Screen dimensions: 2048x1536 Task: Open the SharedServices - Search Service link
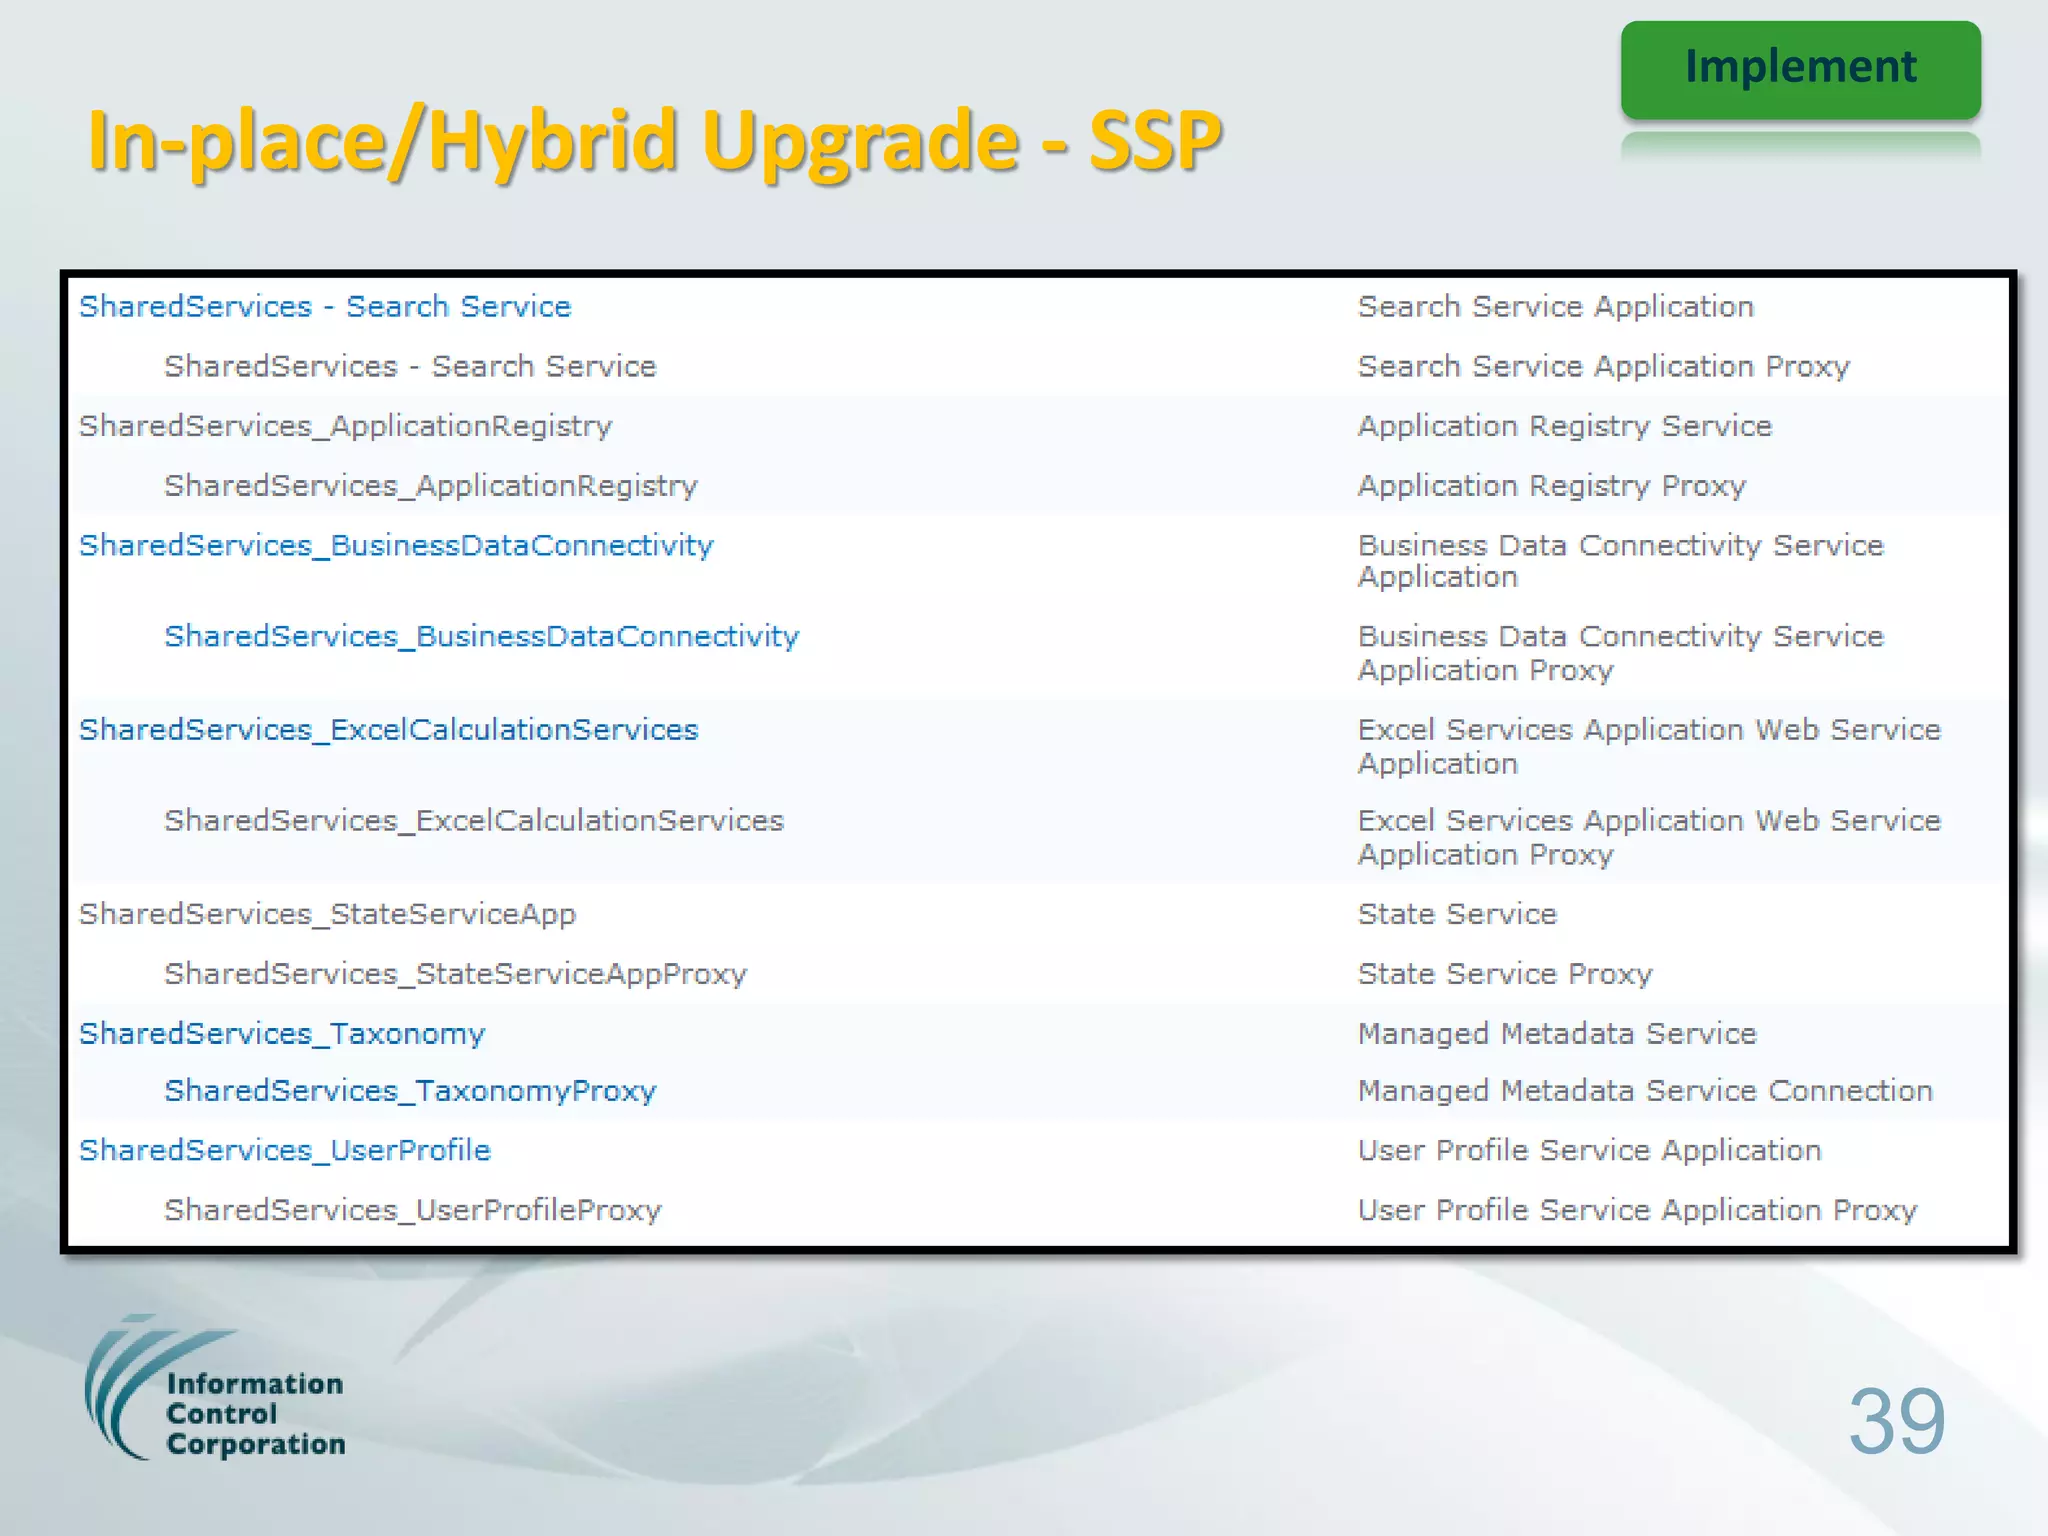click(x=325, y=306)
